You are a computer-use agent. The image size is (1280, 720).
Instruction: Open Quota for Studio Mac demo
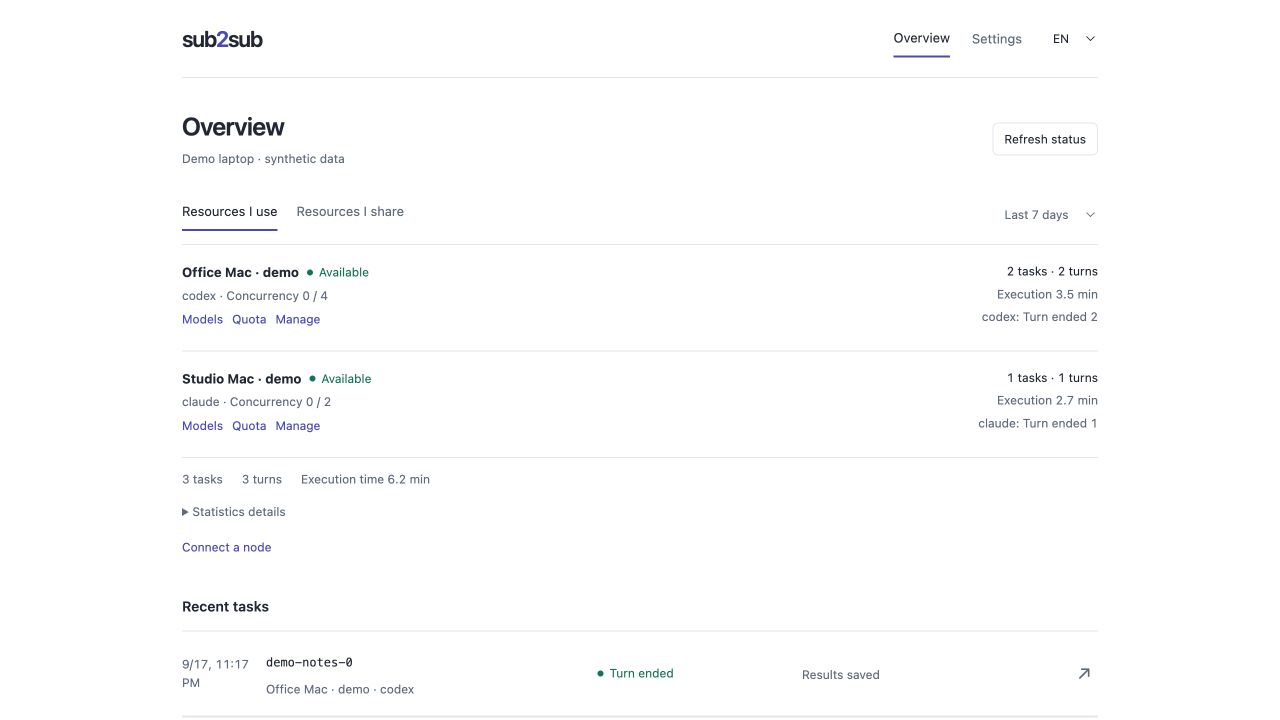[249, 426]
